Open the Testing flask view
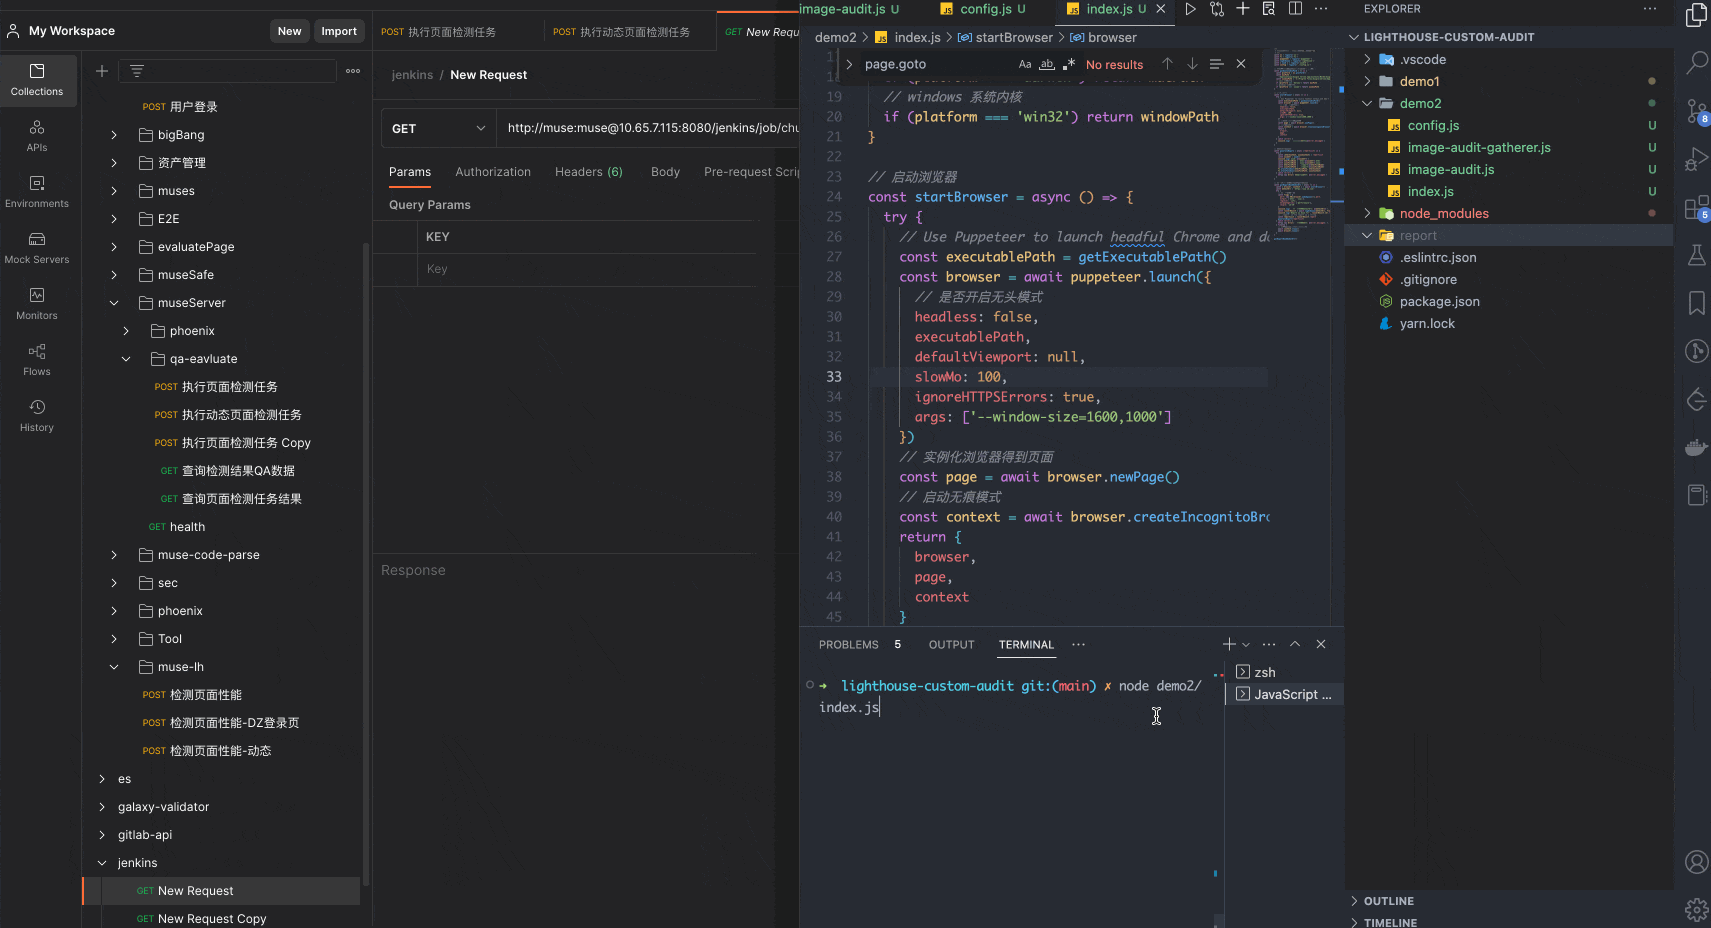This screenshot has width=1711, height=928. click(1696, 255)
